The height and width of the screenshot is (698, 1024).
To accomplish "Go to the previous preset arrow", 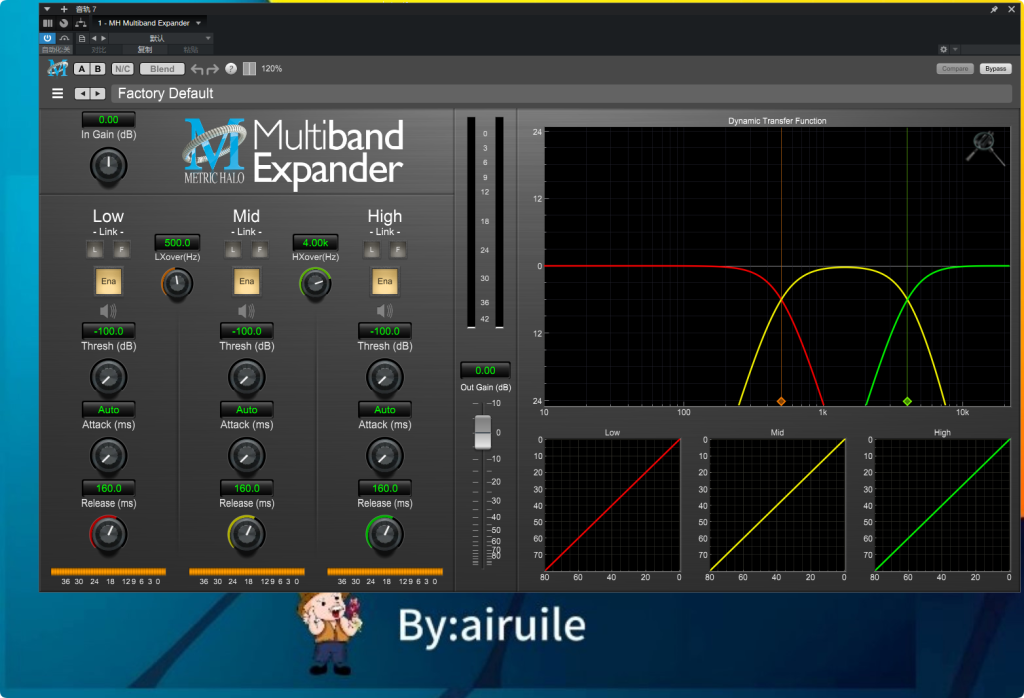I will click(82, 93).
